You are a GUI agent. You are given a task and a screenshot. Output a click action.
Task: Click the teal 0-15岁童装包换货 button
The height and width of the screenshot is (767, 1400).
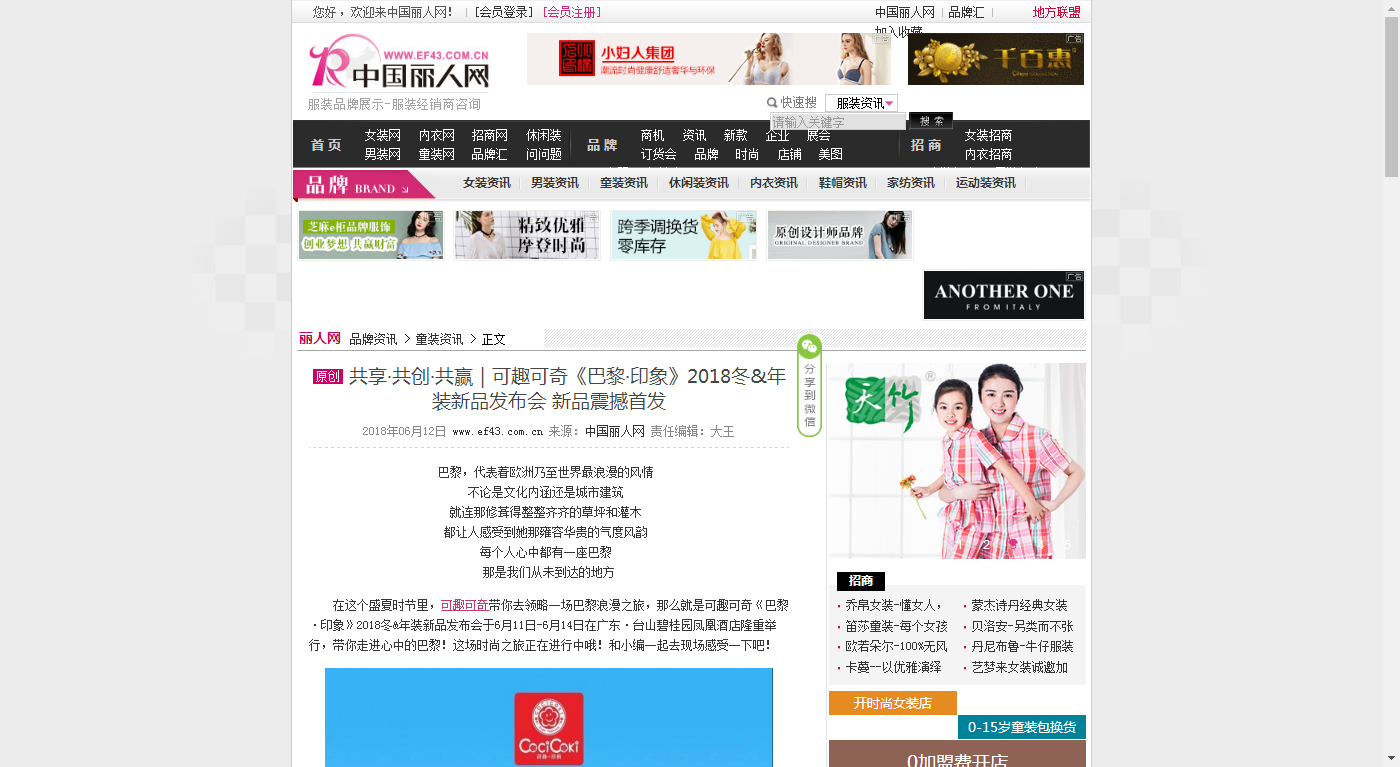pyautogui.click(x=1022, y=727)
